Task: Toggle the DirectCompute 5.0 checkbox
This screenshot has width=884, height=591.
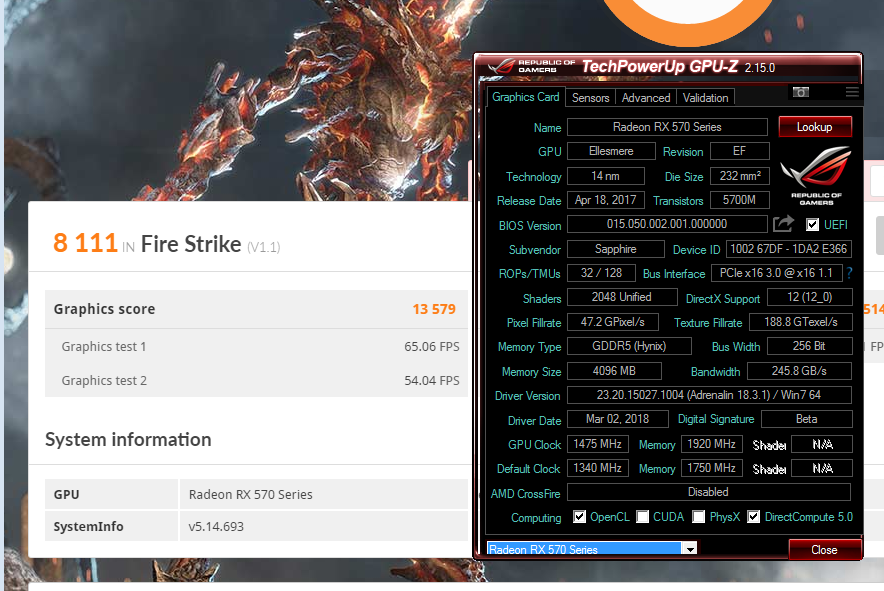Action: click(753, 517)
